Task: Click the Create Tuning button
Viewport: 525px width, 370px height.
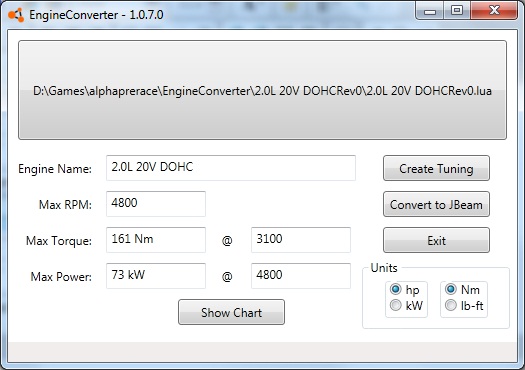Action: point(436,168)
